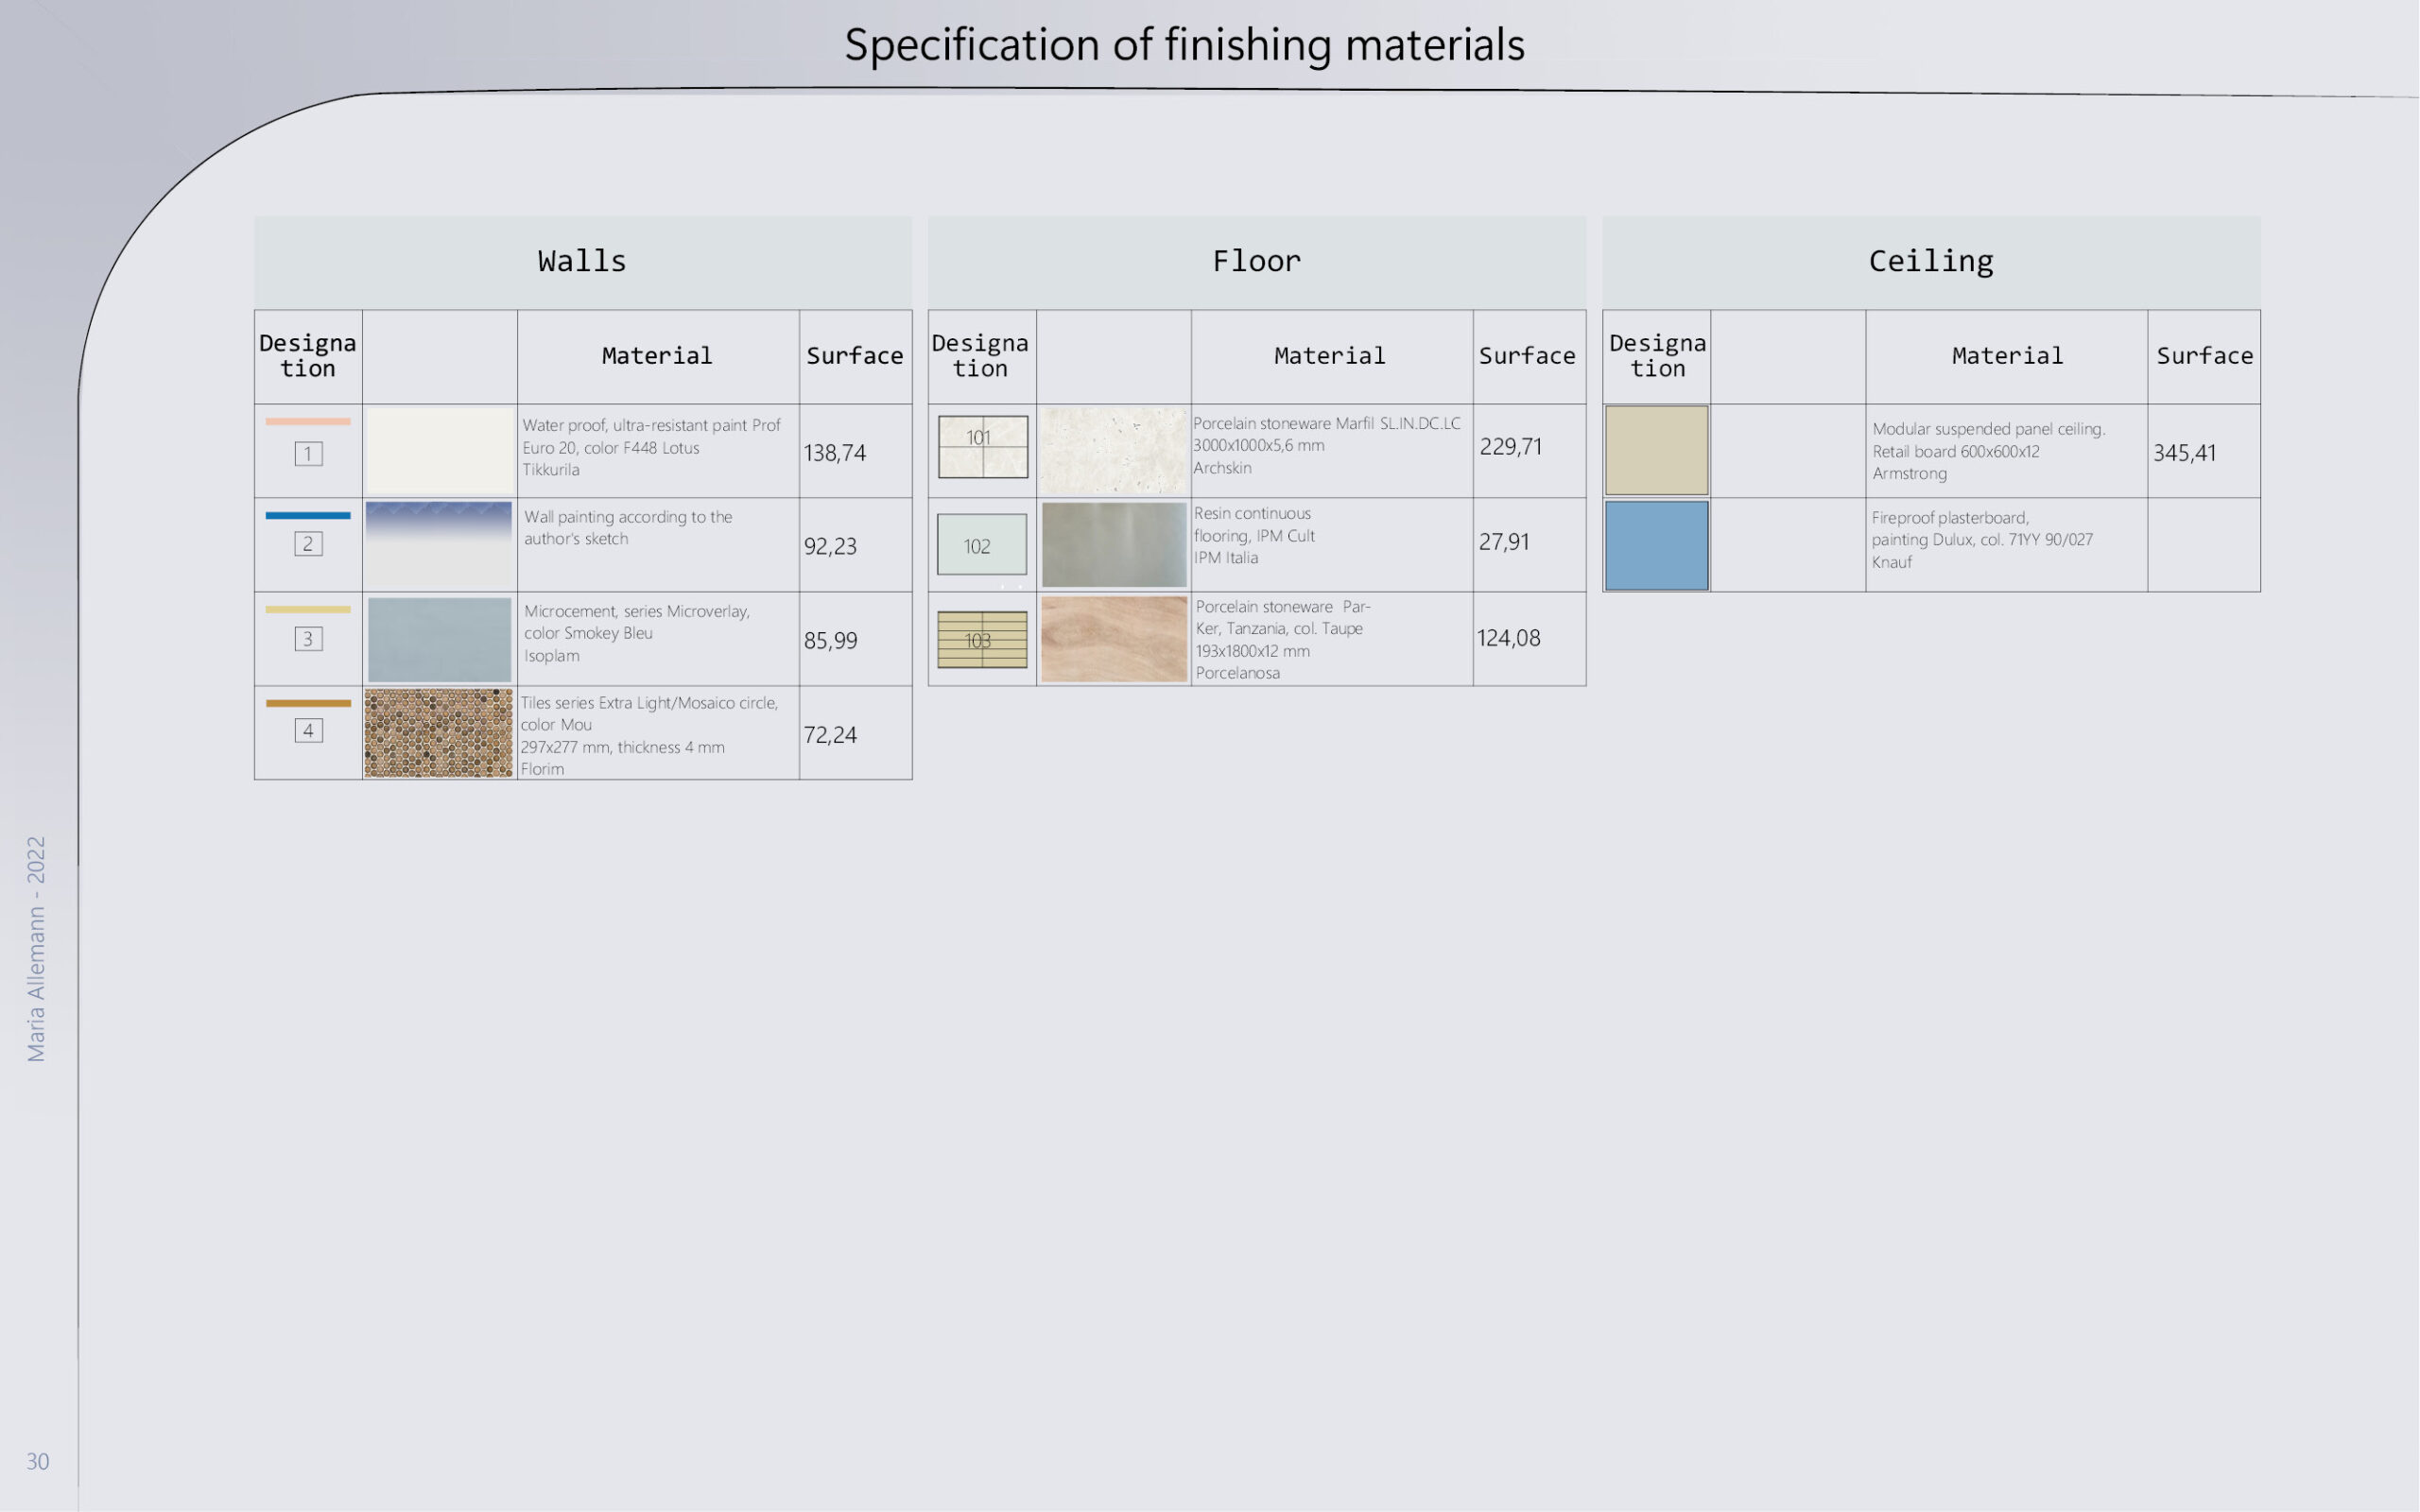This screenshot has width=2420, height=1512.
Task: Click the beige ceiling color swatch
Action: point(1656,450)
